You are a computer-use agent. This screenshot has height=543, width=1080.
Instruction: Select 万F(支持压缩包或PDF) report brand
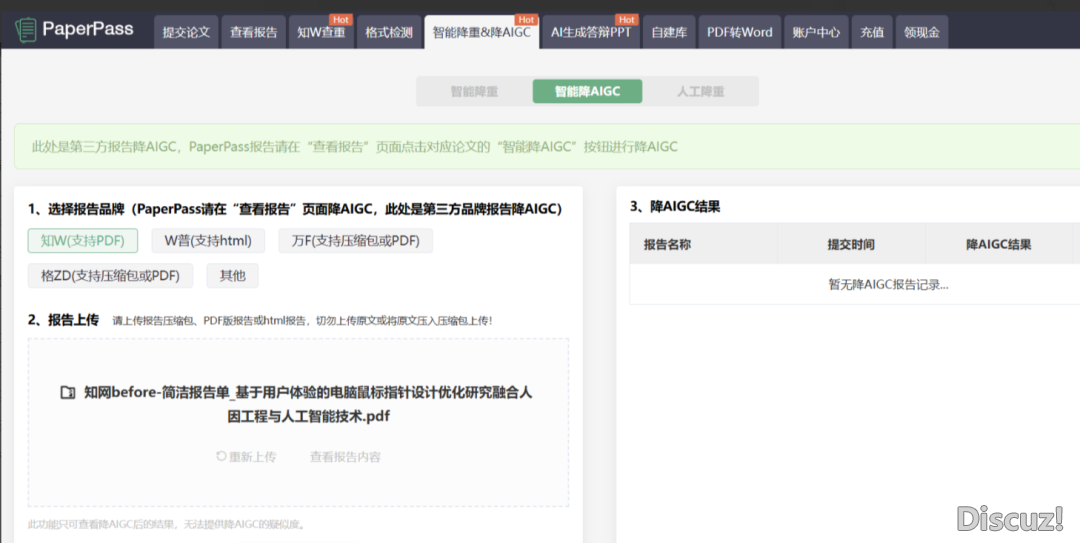pyautogui.click(x=355, y=241)
